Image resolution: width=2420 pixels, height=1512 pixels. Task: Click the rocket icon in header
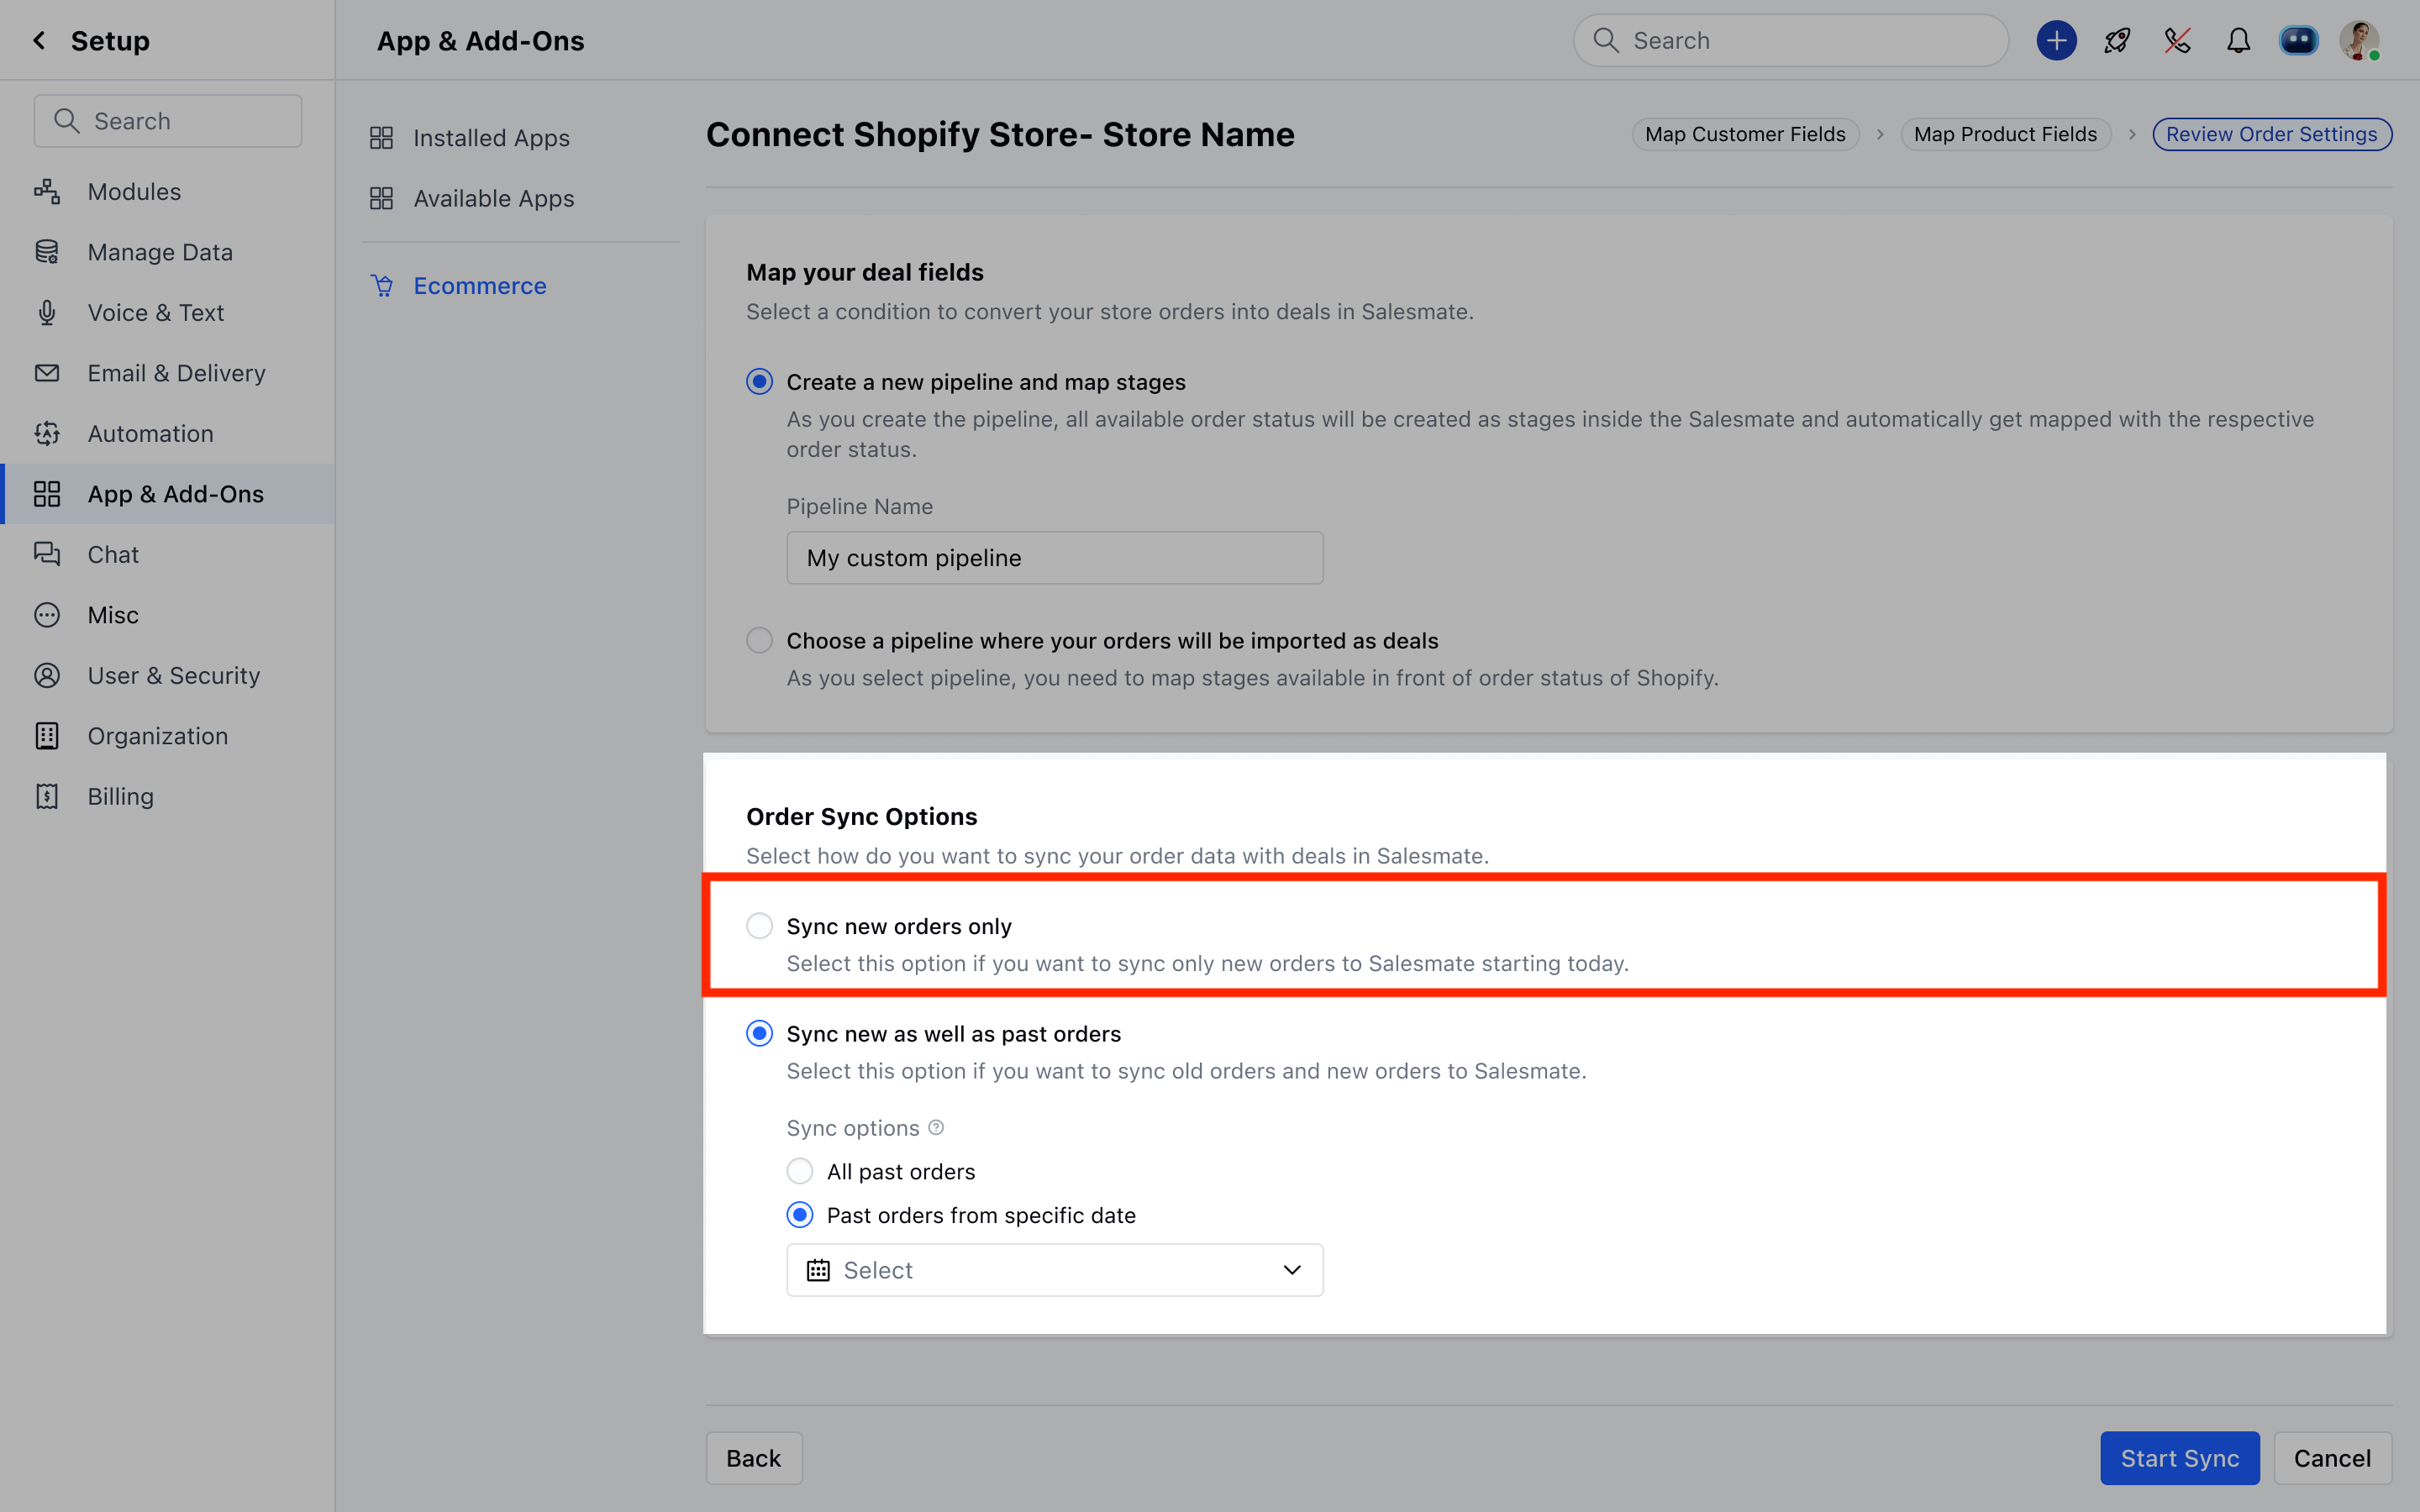pos(2117,40)
